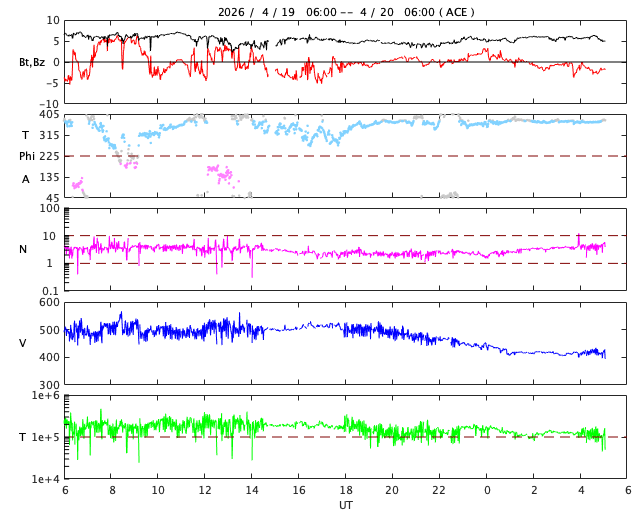Click the 405 tick label on the angle panel
The height and width of the screenshot is (512, 640).
(x=47, y=114)
